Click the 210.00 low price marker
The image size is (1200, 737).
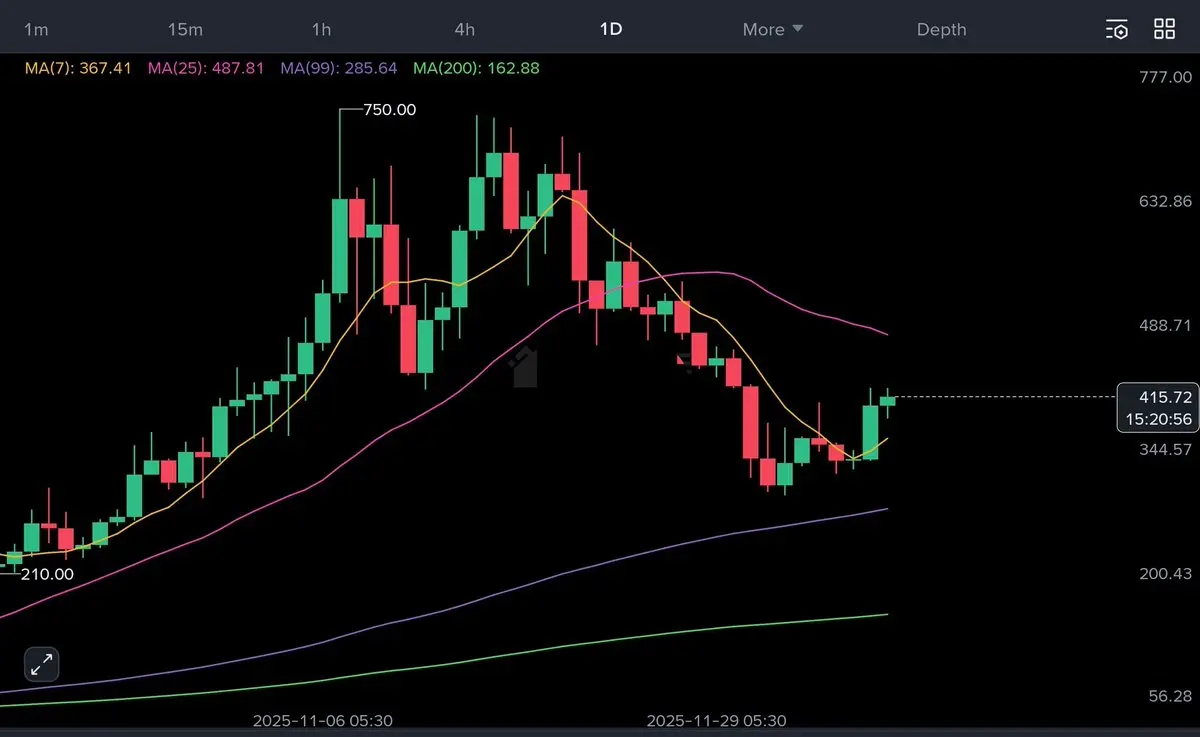click(47, 574)
